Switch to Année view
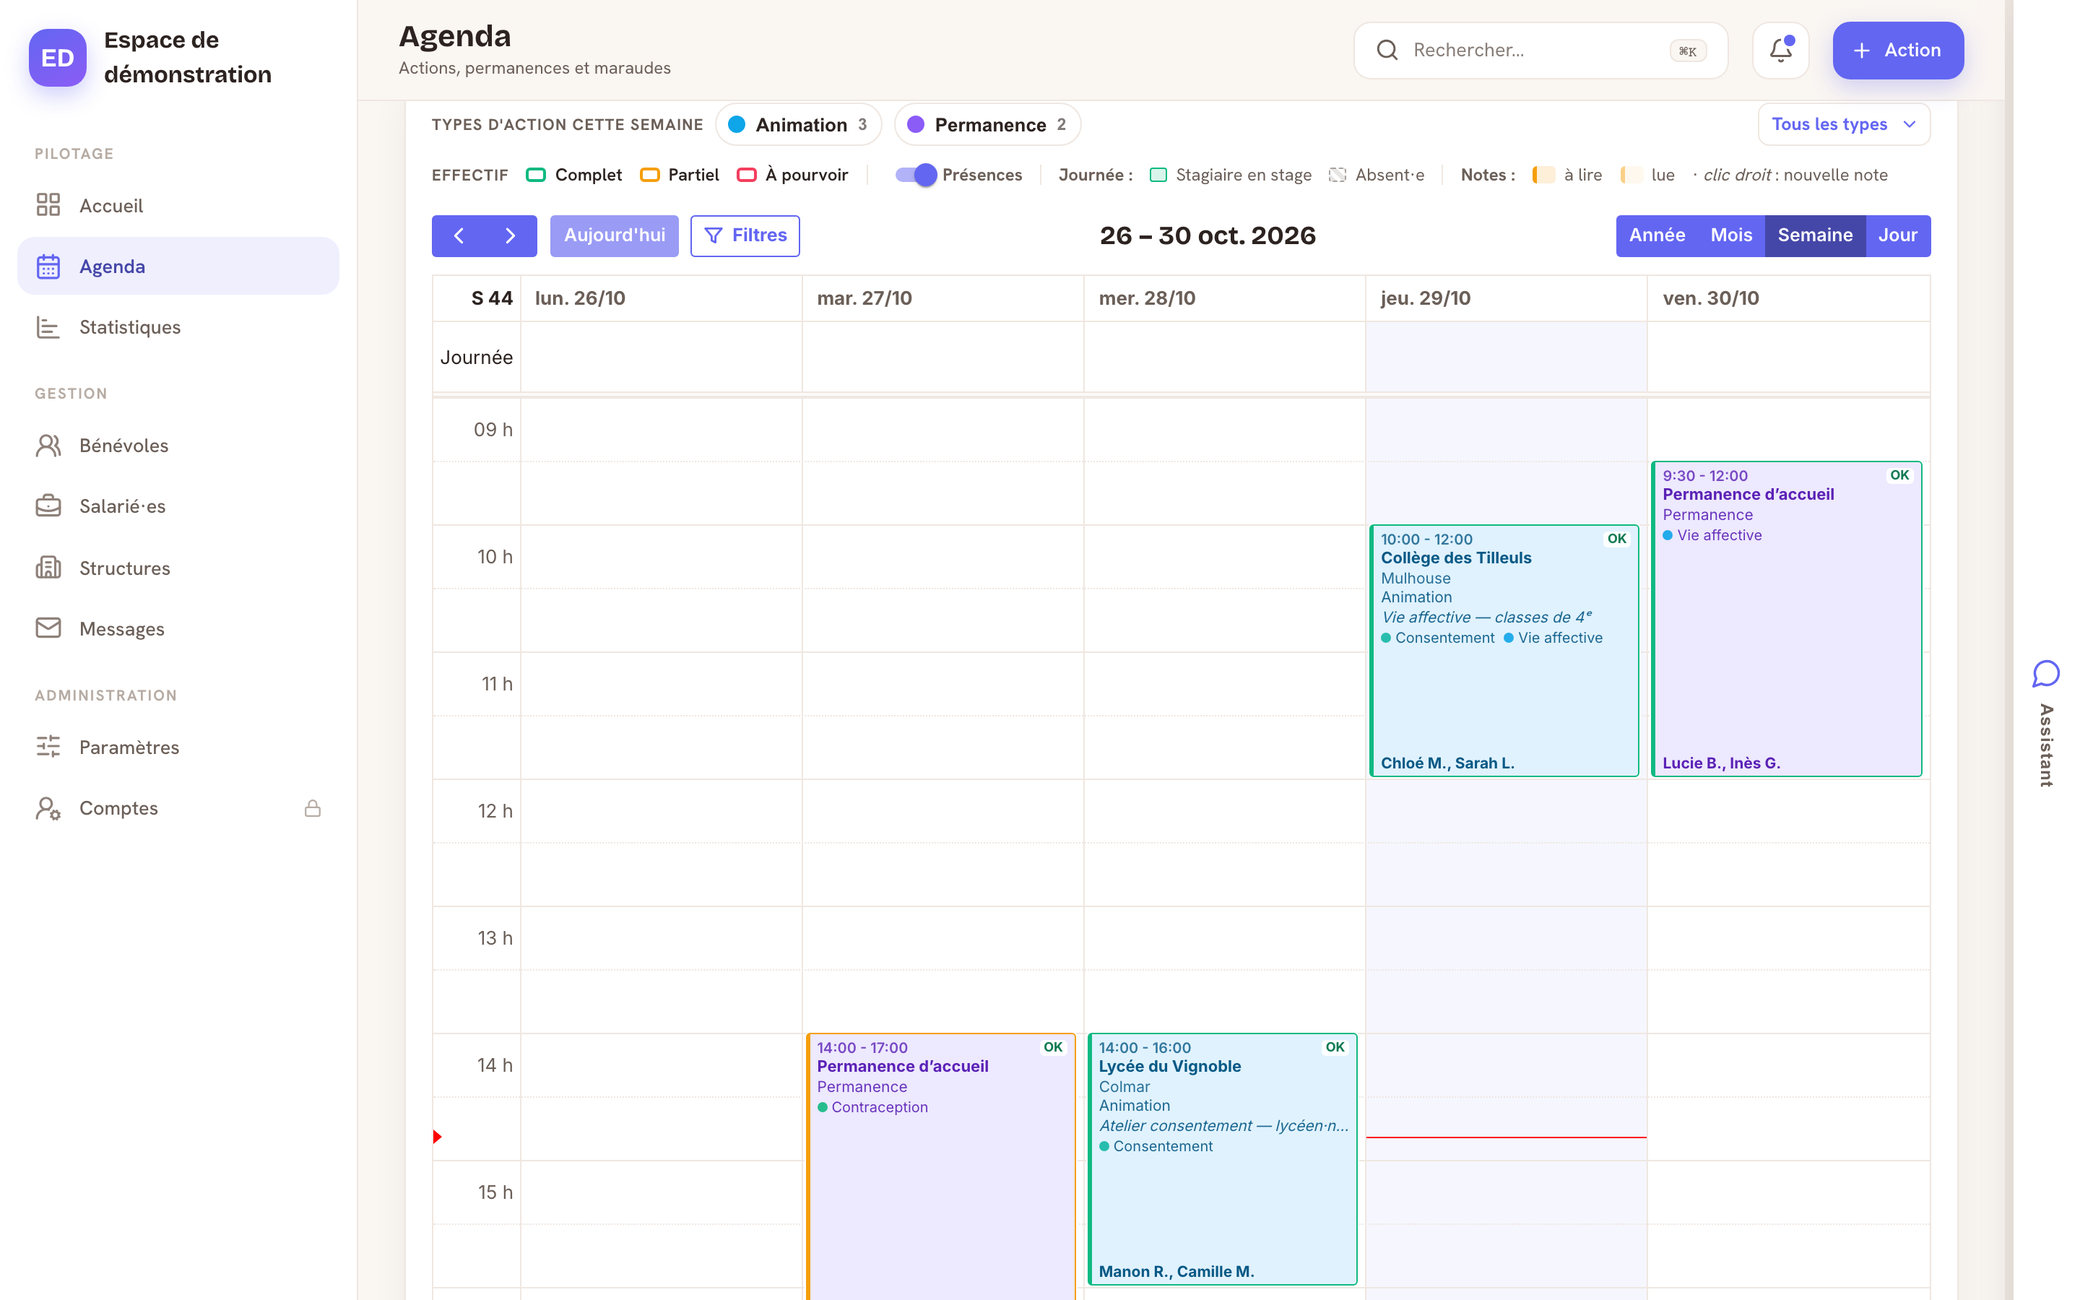 (1657, 236)
